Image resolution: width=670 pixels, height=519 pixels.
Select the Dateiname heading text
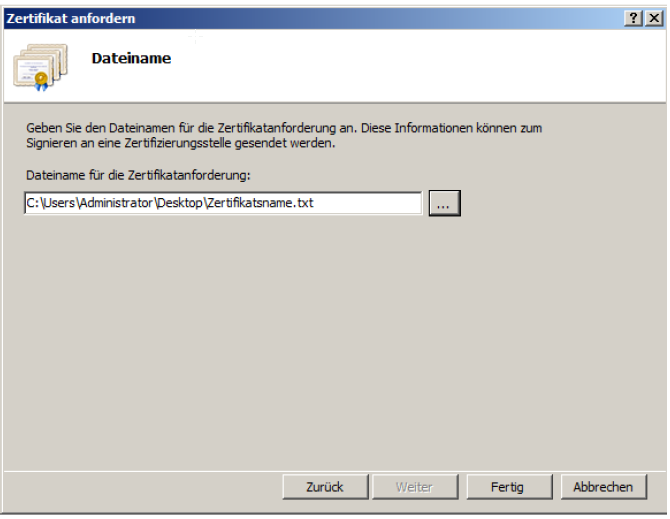[x=131, y=58]
